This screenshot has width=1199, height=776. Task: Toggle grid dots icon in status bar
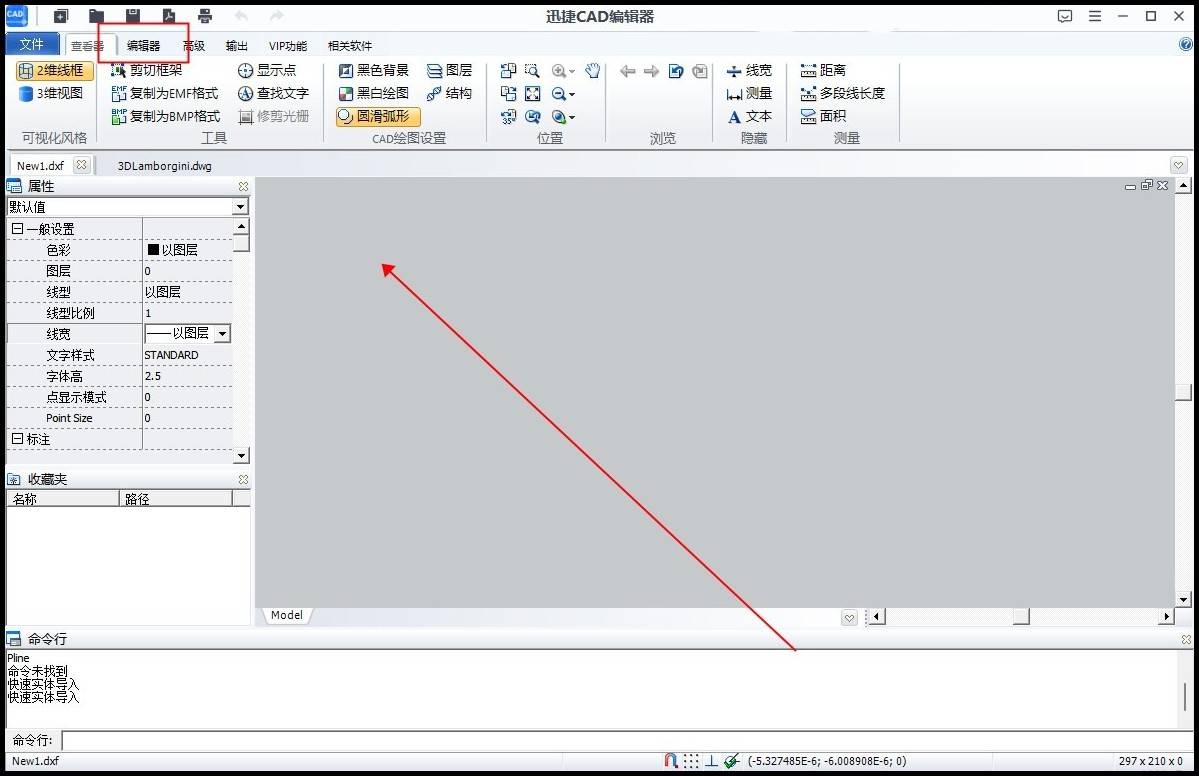click(691, 761)
